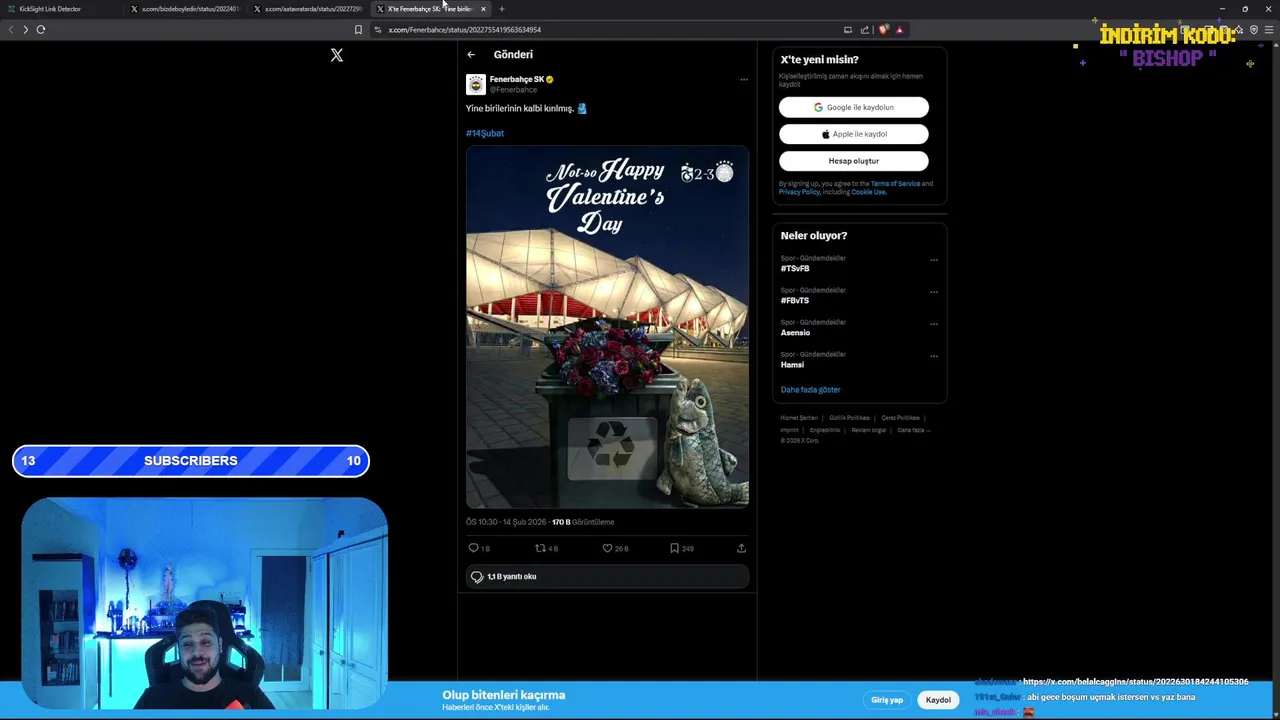The height and width of the screenshot is (720, 1280).
Task: Open the Valentine's Day tweet image
Action: pyautogui.click(x=607, y=327)
